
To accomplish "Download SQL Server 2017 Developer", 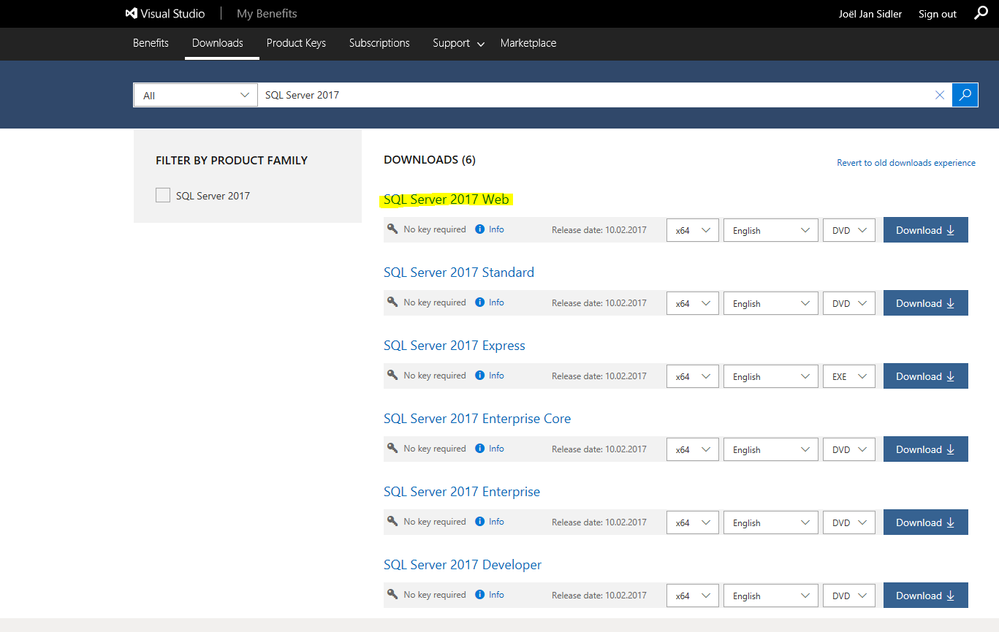I will (x=925, y=596).
